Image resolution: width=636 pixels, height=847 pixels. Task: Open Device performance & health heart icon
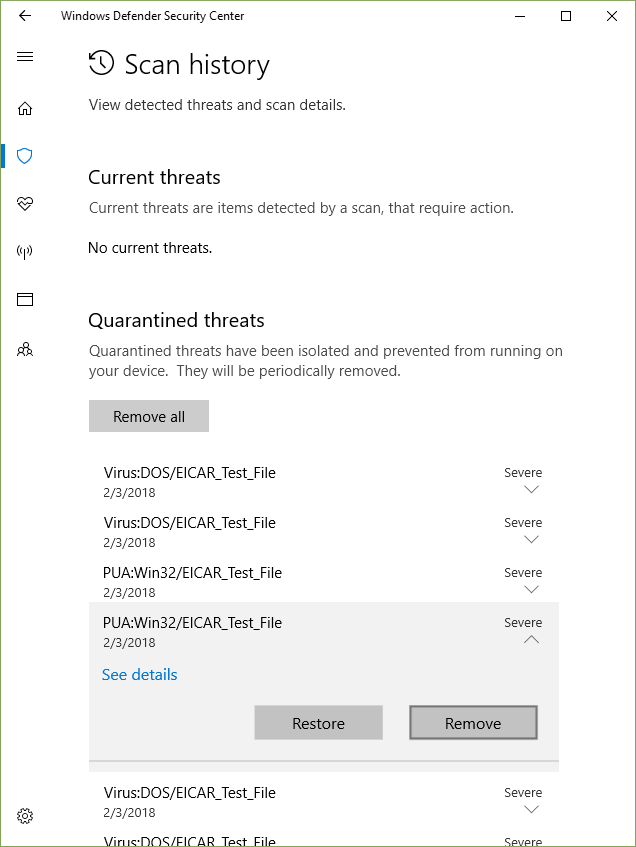[25, 204]
